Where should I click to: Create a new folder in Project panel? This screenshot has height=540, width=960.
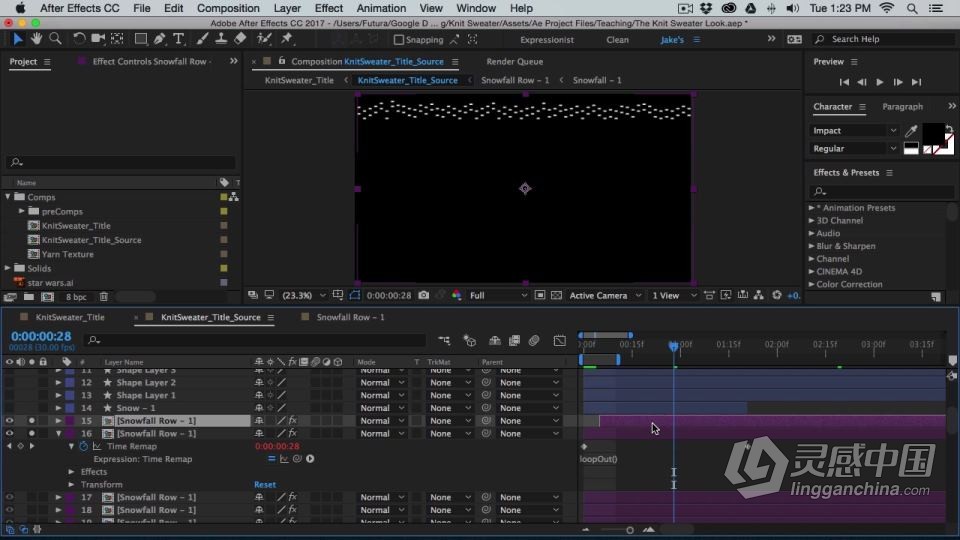[29, 297]
